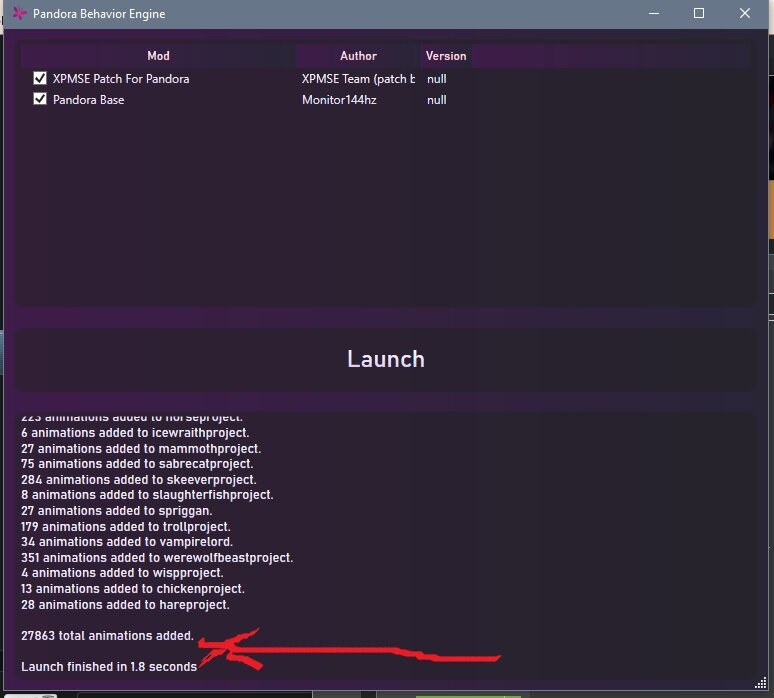This screenshot has height=698, width=774.
Task: Click log line '27 animations added to spriggan.'
Action: 116,510
